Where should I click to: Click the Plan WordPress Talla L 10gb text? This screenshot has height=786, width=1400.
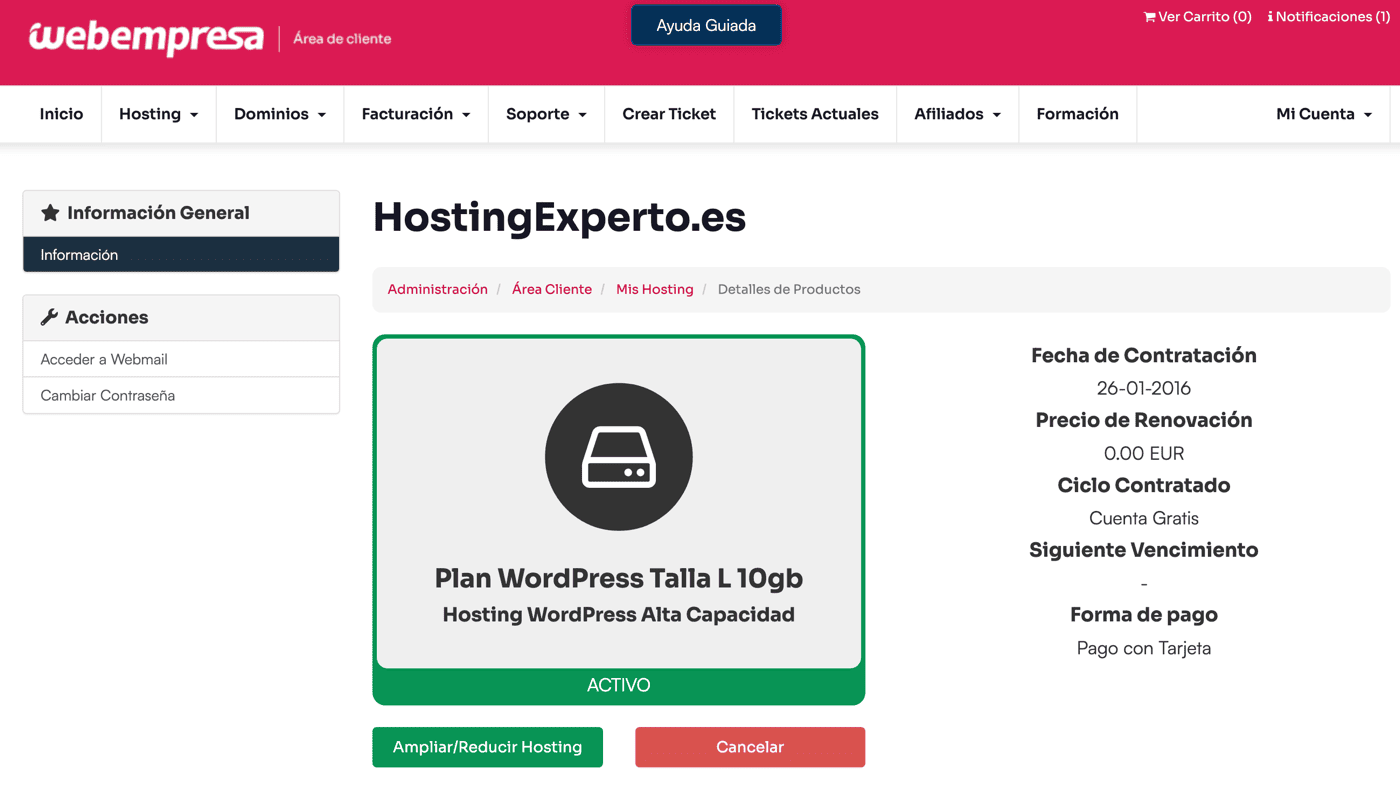(x=619, y=578)
